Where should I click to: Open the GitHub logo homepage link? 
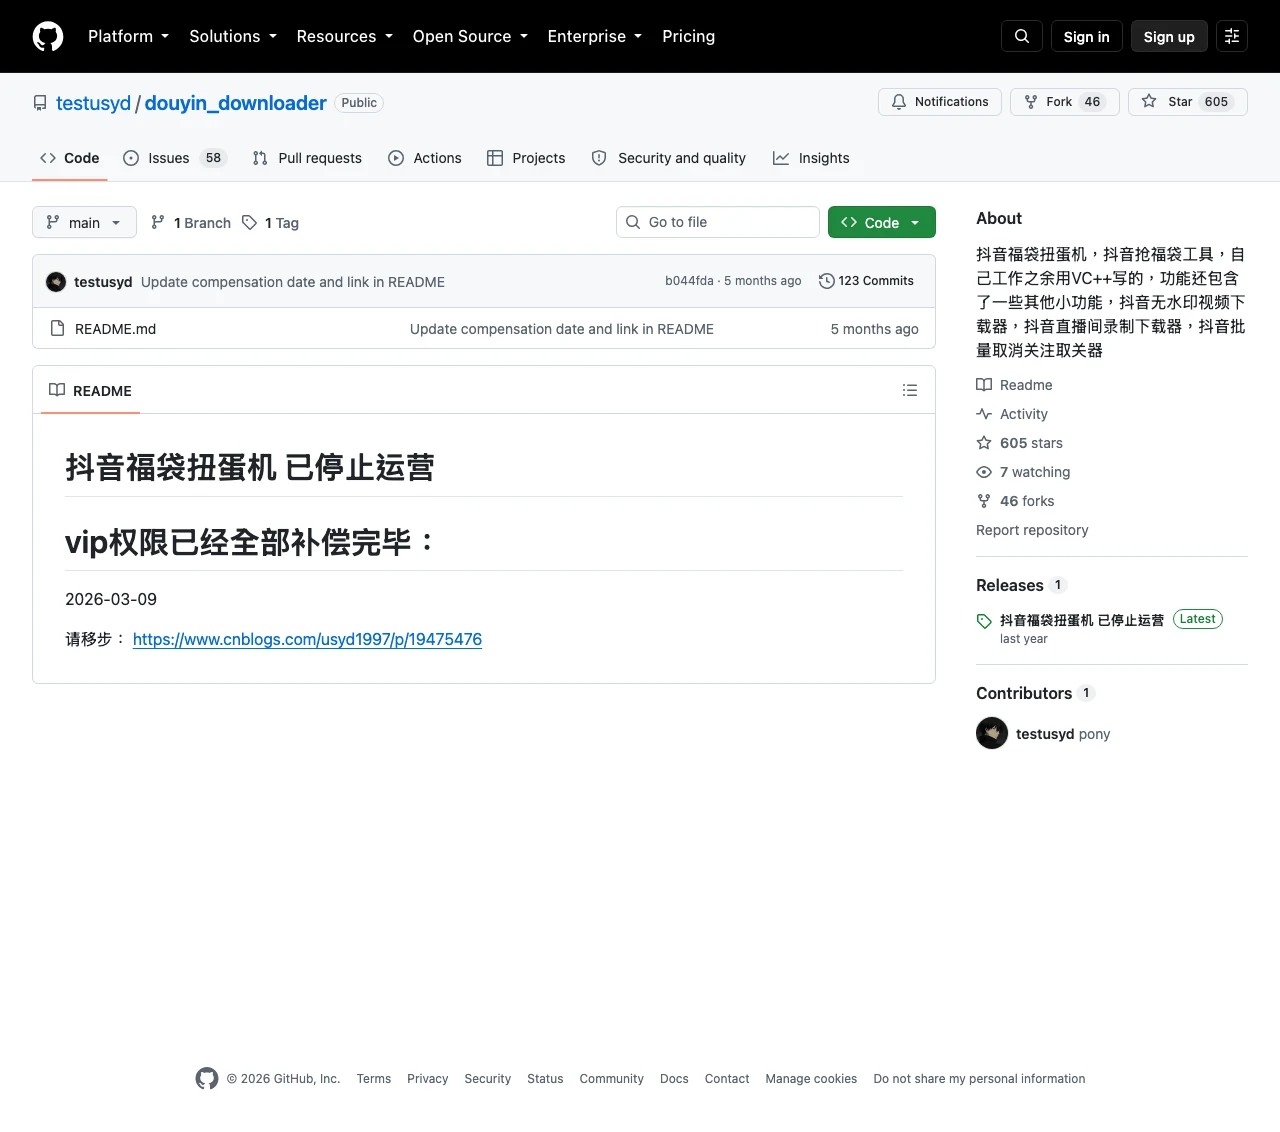pos(48,36)
